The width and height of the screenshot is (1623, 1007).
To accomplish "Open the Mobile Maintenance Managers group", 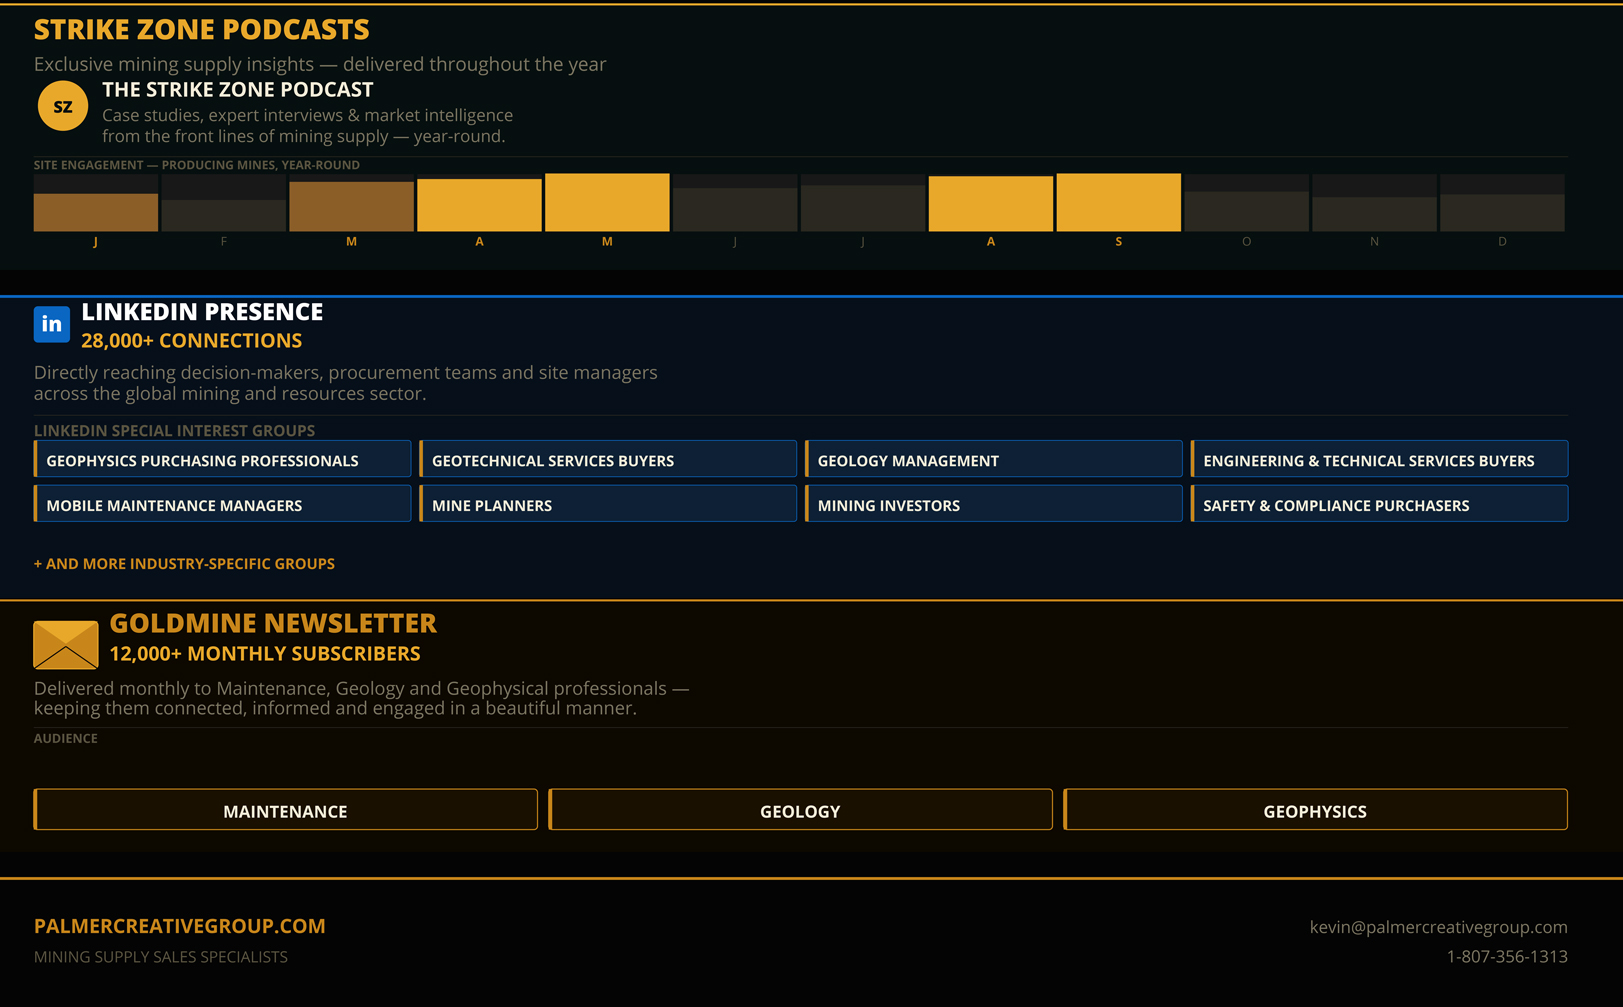I will tap(223, 505).
